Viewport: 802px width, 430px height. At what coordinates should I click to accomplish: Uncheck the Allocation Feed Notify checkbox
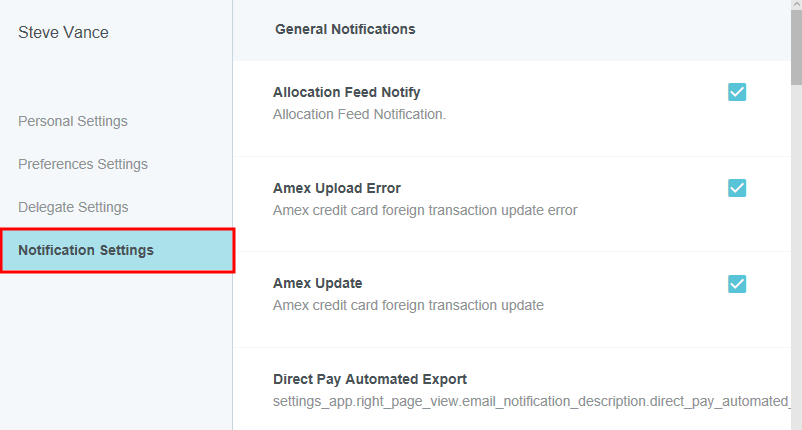point(737,93)
